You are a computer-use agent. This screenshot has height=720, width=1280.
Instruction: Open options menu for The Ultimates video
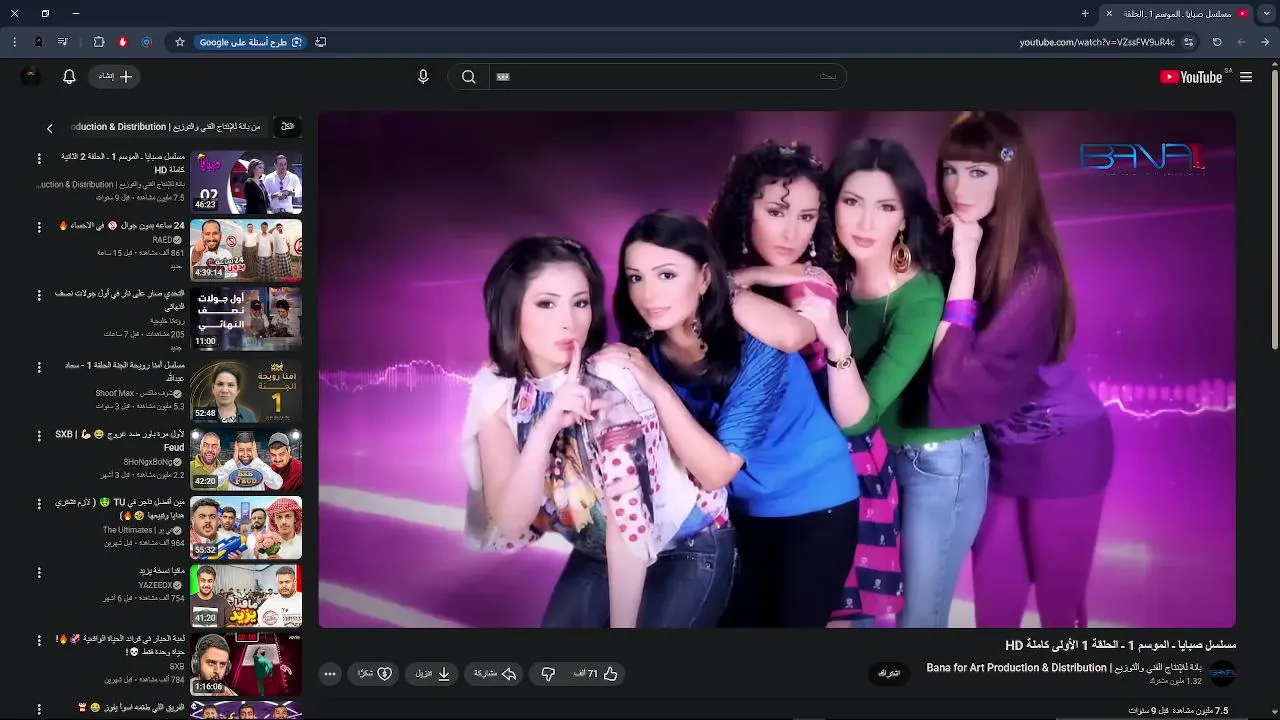pyautogui.click(x=39, y=504)
